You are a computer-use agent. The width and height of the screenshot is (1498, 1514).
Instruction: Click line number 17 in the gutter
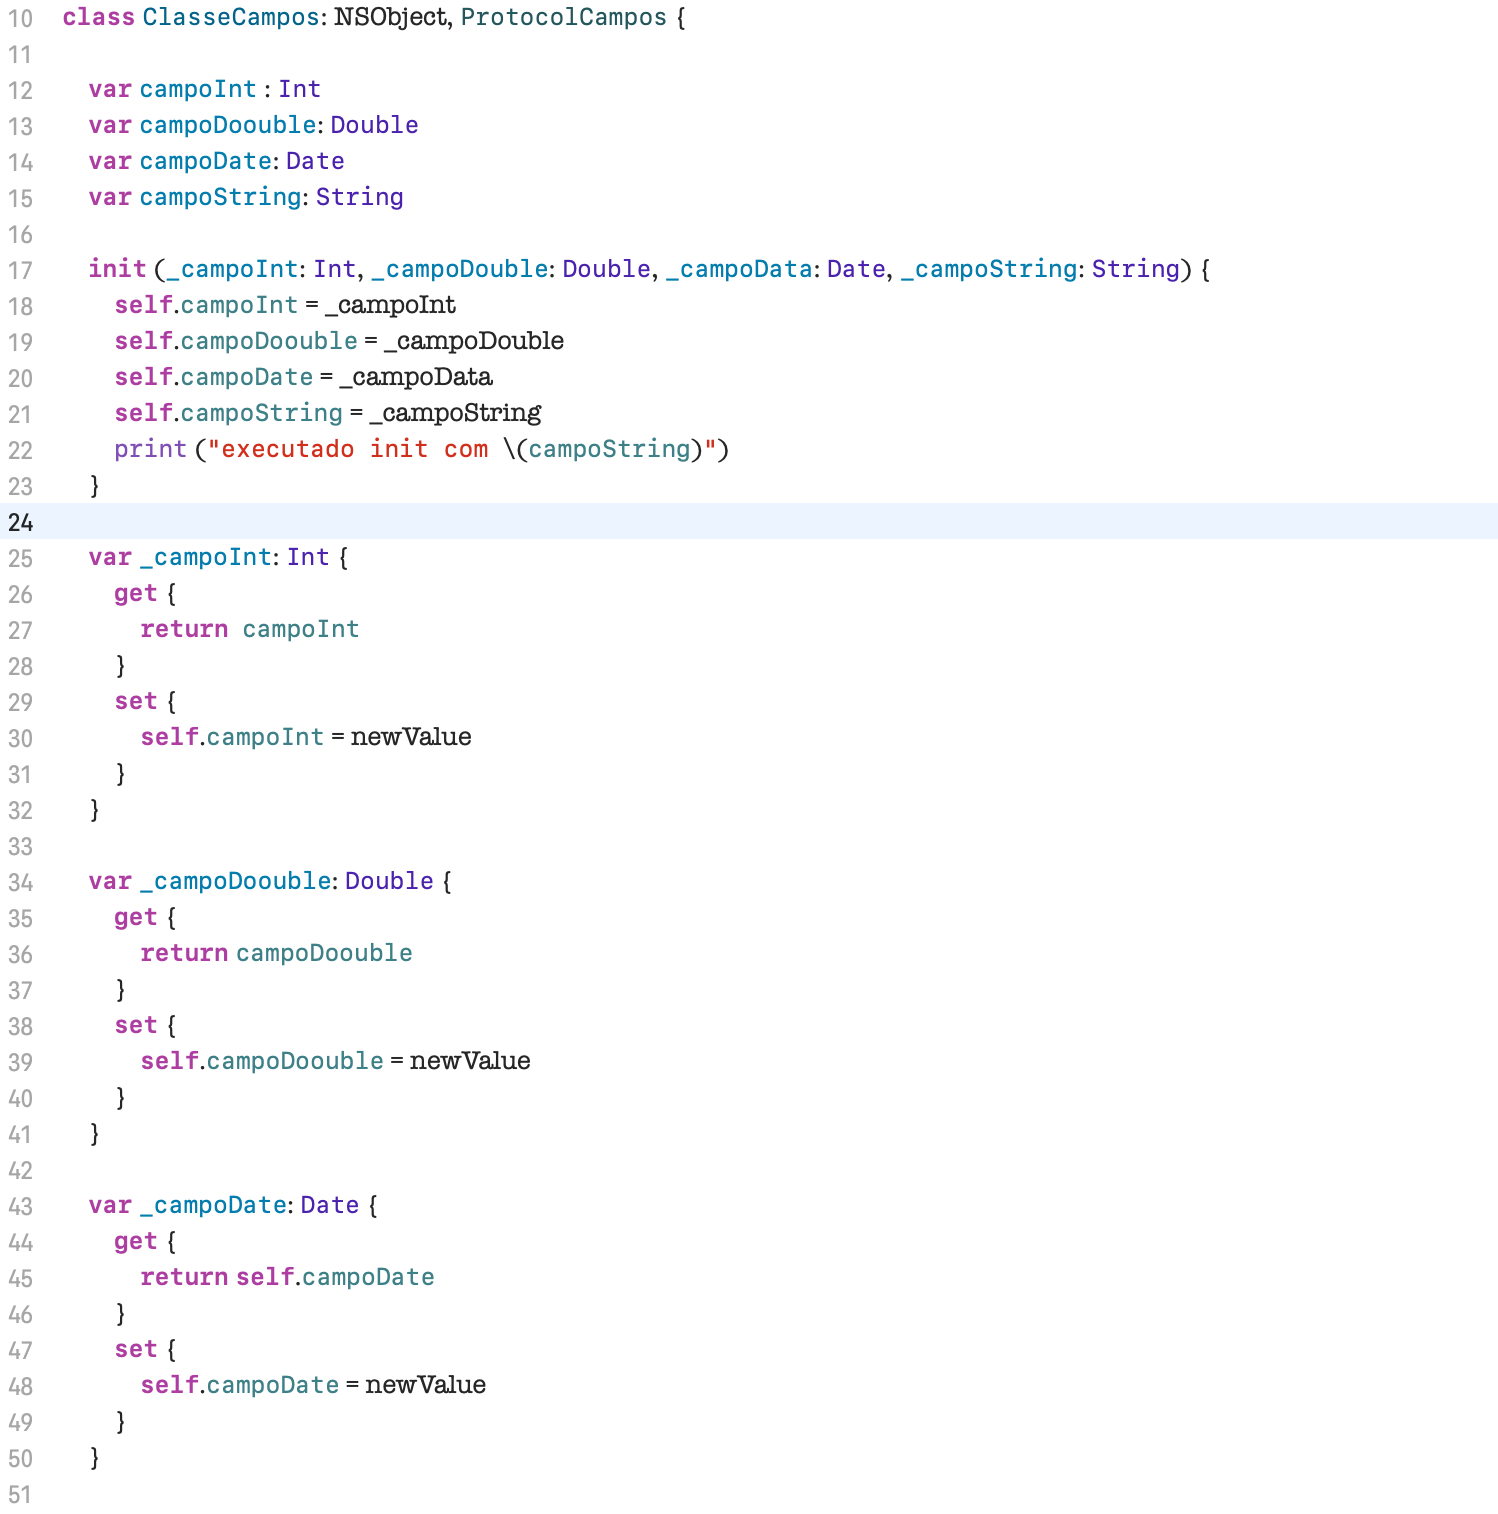(x=20, y=271)
